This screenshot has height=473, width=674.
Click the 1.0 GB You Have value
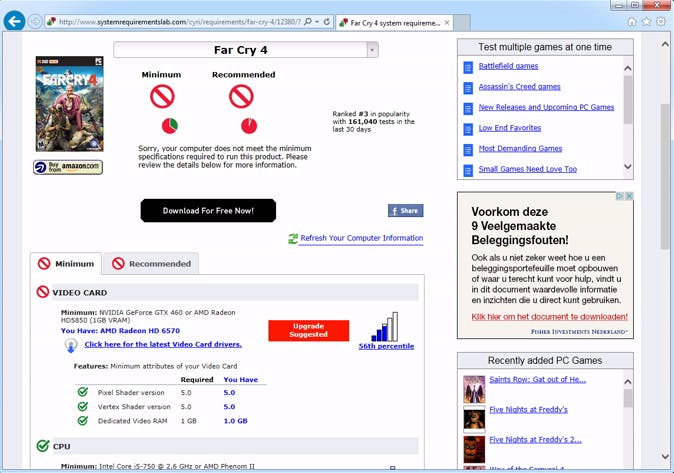point(235,421)
